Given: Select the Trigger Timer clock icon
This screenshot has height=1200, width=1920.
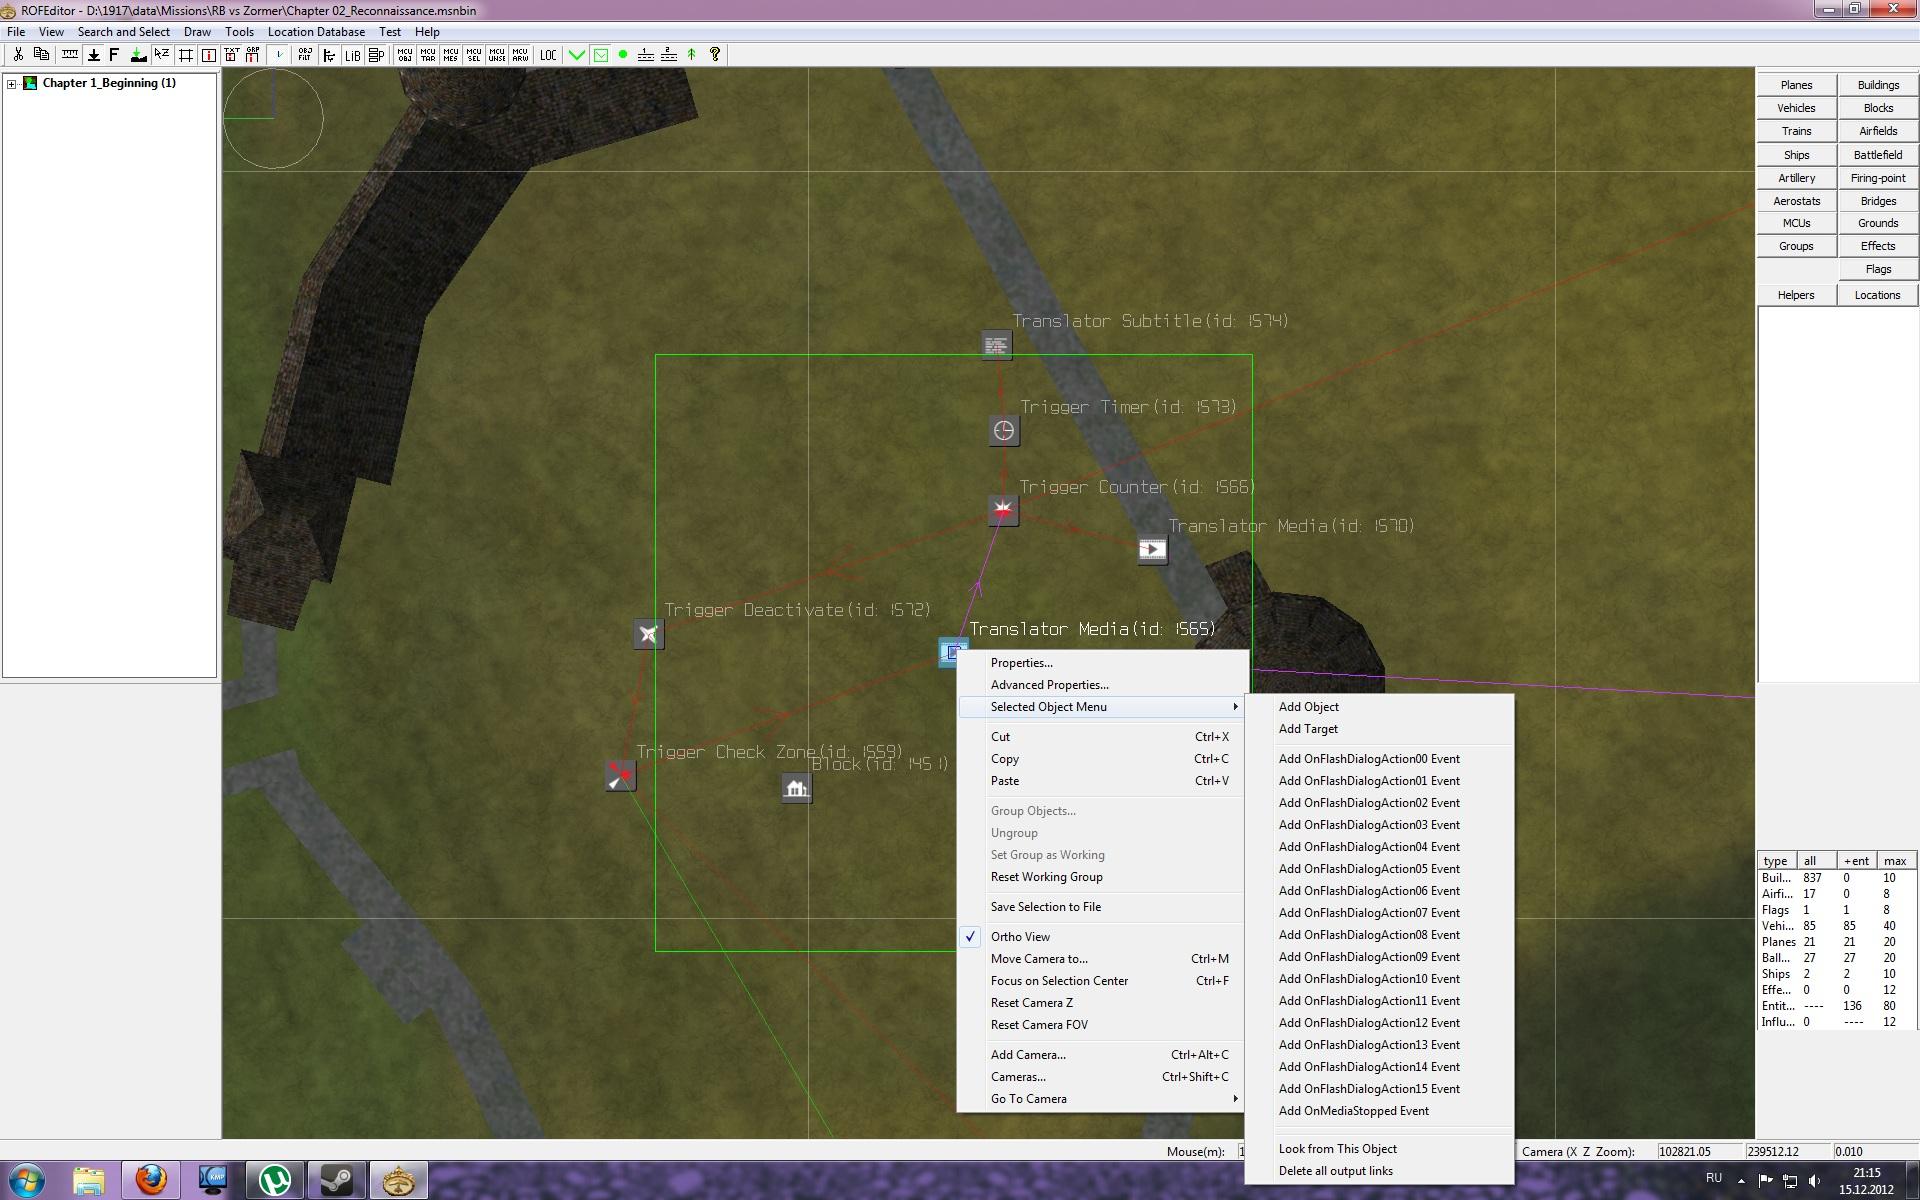Looking at the screenshot, I should tap(1003, 431).
